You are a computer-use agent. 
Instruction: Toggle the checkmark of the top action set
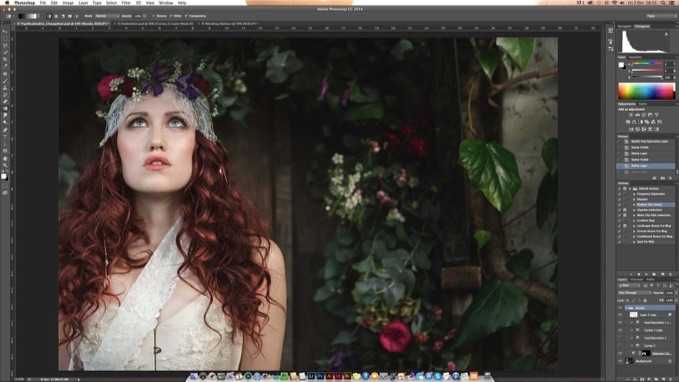(619, 189)
